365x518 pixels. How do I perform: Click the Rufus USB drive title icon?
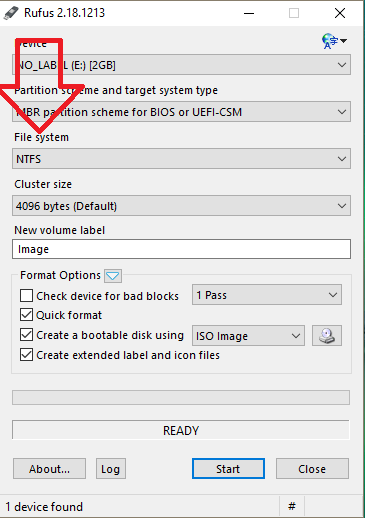click(11, 13)
